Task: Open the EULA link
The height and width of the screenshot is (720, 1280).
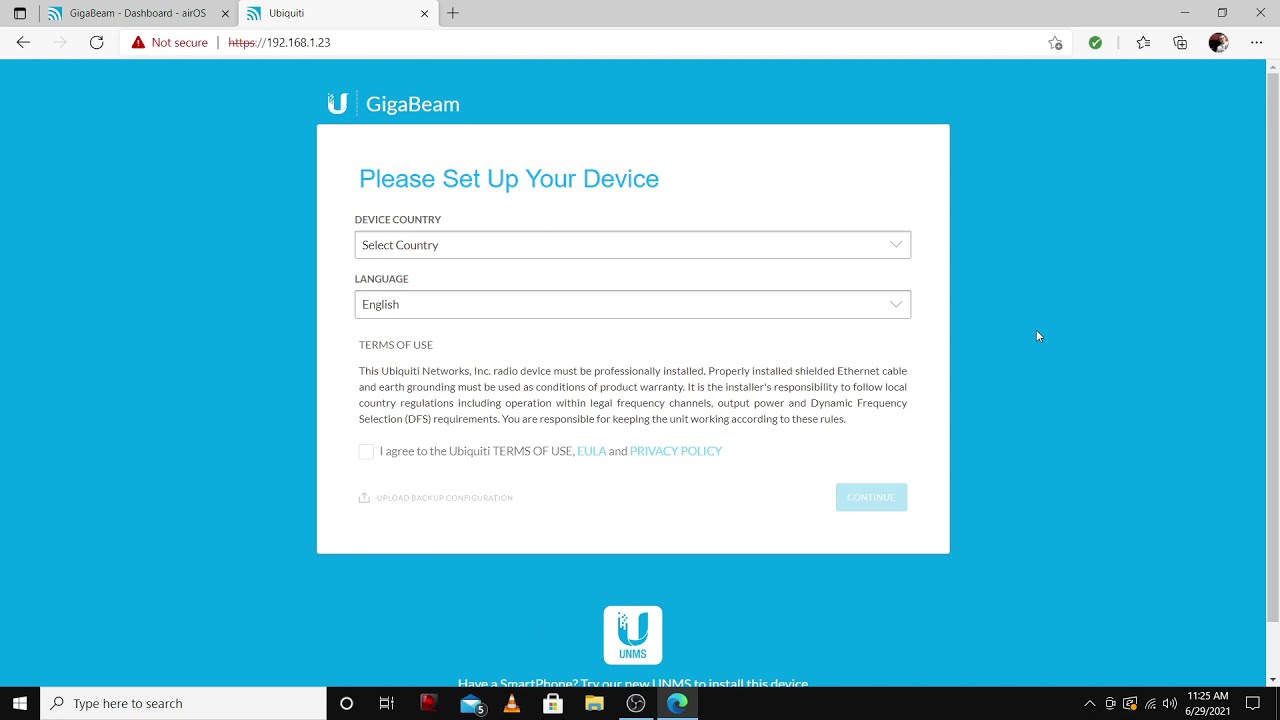Action: tap(591, 451)
